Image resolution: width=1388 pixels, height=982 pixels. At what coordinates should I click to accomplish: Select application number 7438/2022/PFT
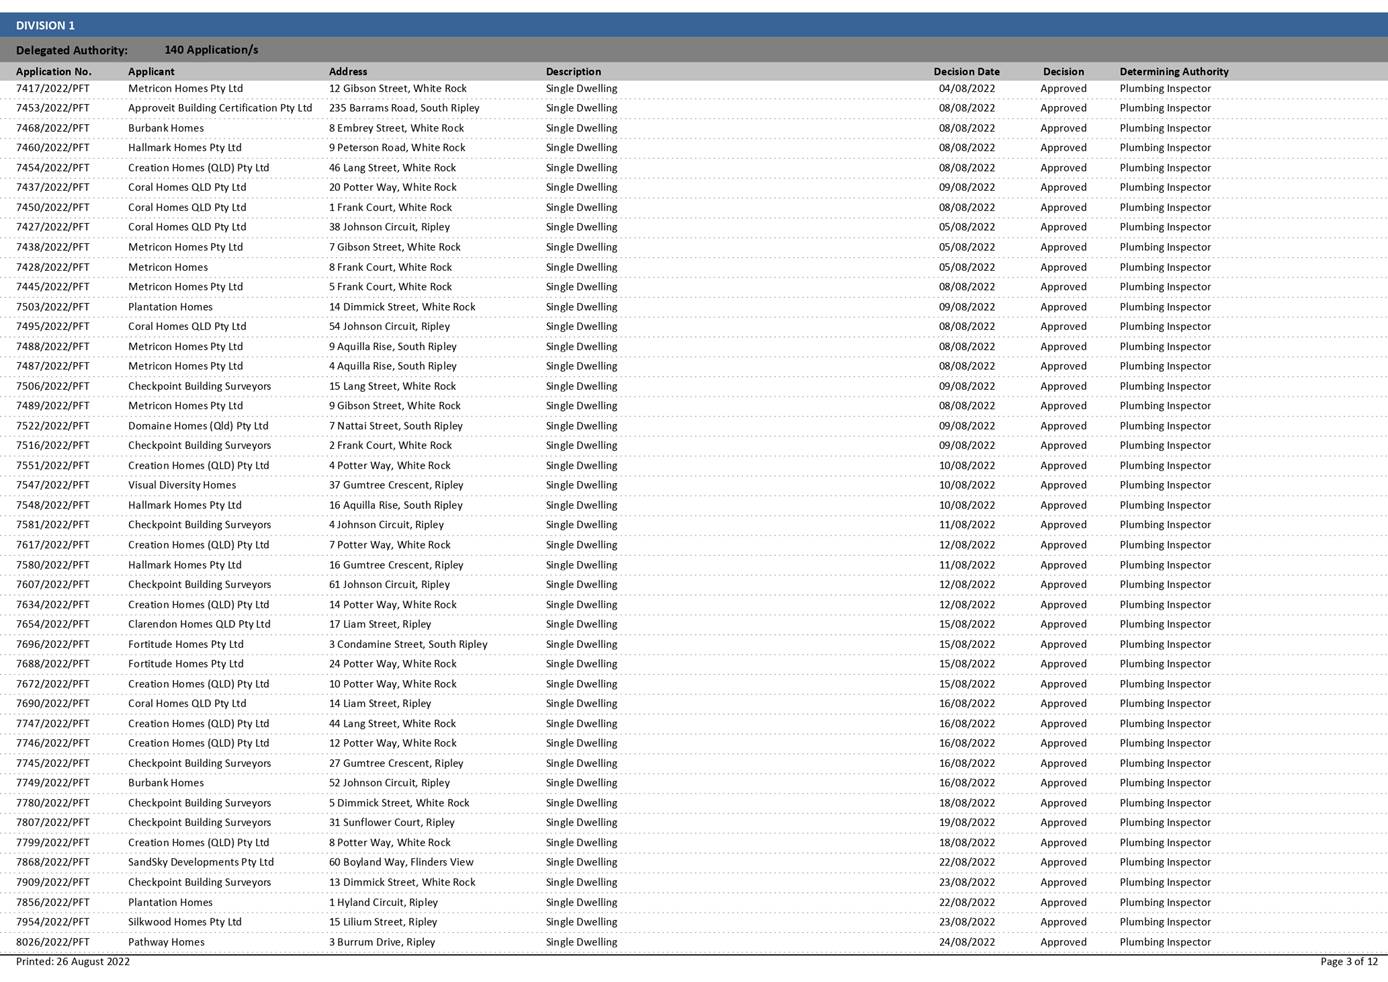(53, 247)
